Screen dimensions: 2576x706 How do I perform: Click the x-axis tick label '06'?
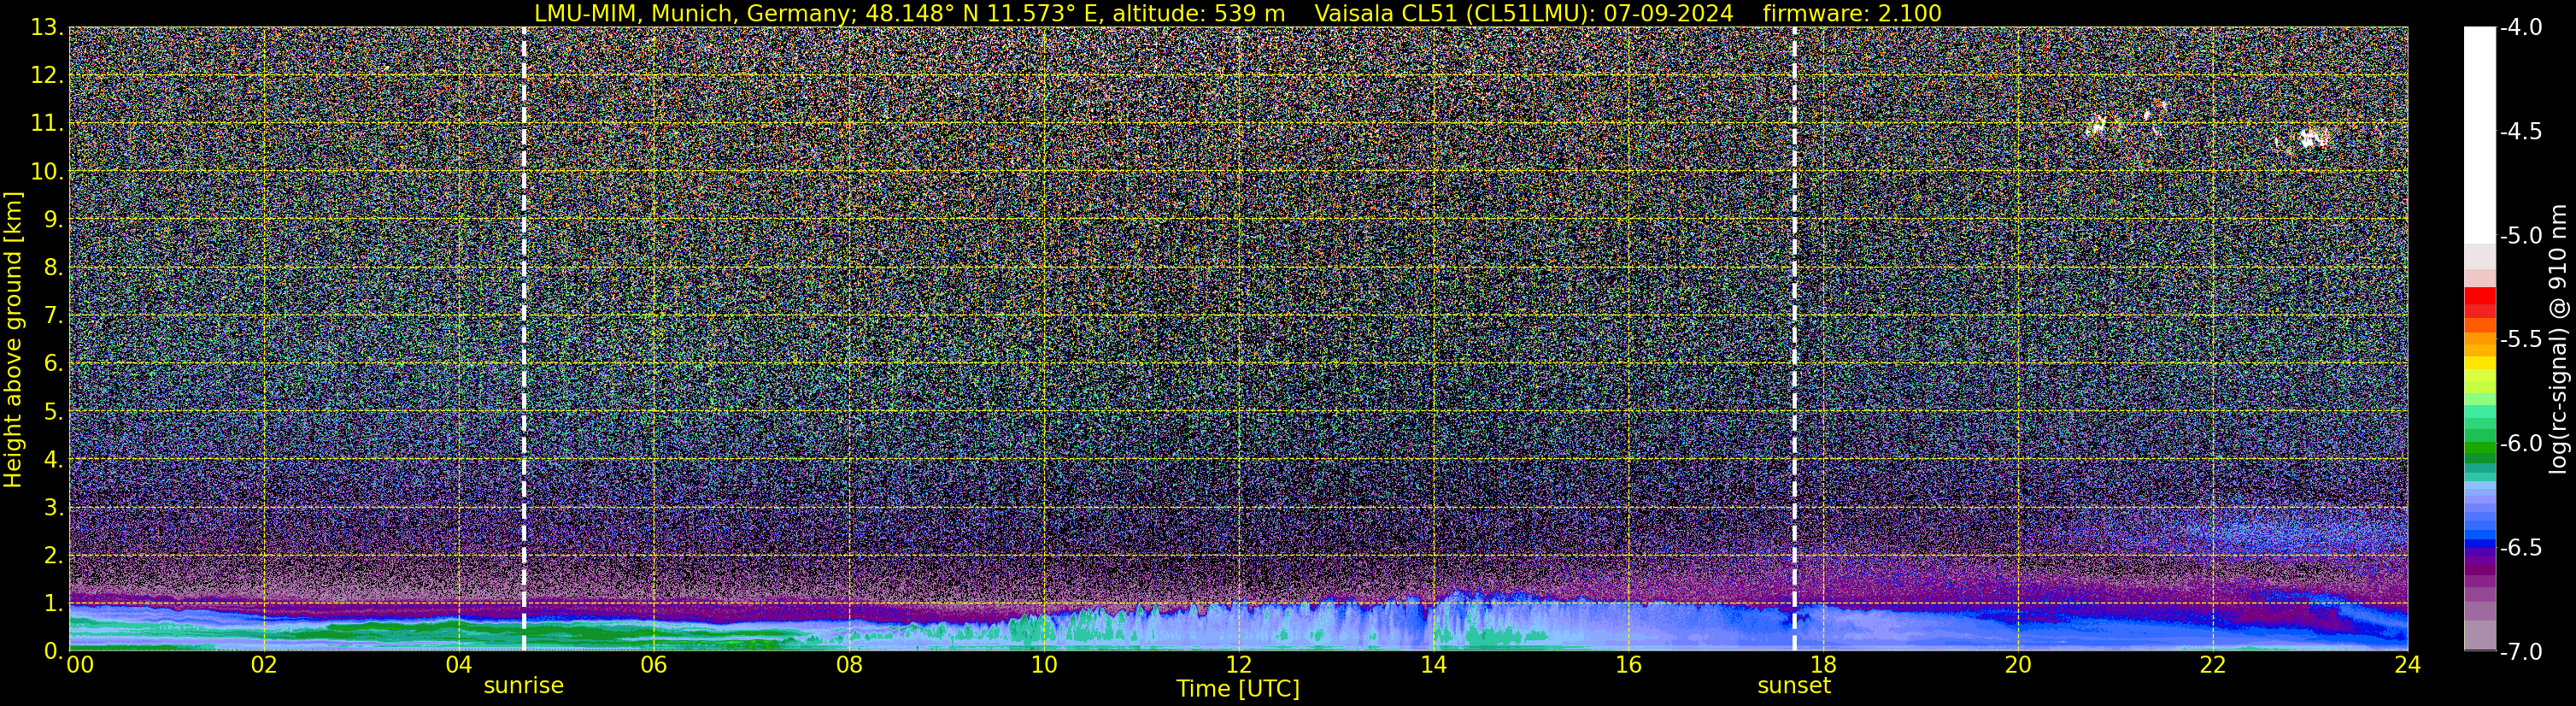tap(653, 665)
